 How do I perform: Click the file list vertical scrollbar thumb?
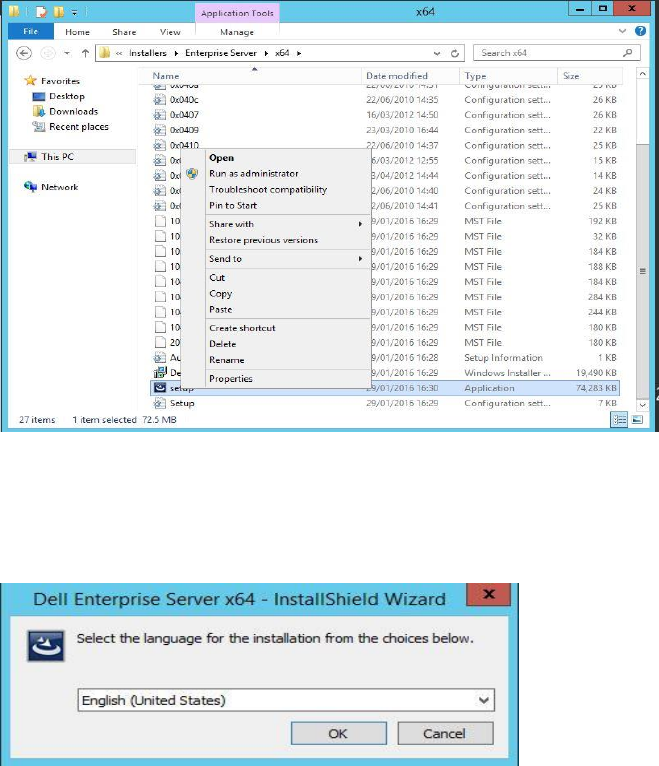point(643,271)
